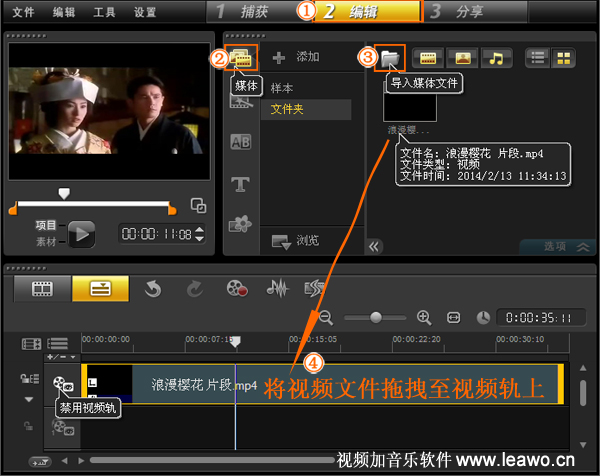
Task: Toggle showing videos in library
Action: point(428,58)
